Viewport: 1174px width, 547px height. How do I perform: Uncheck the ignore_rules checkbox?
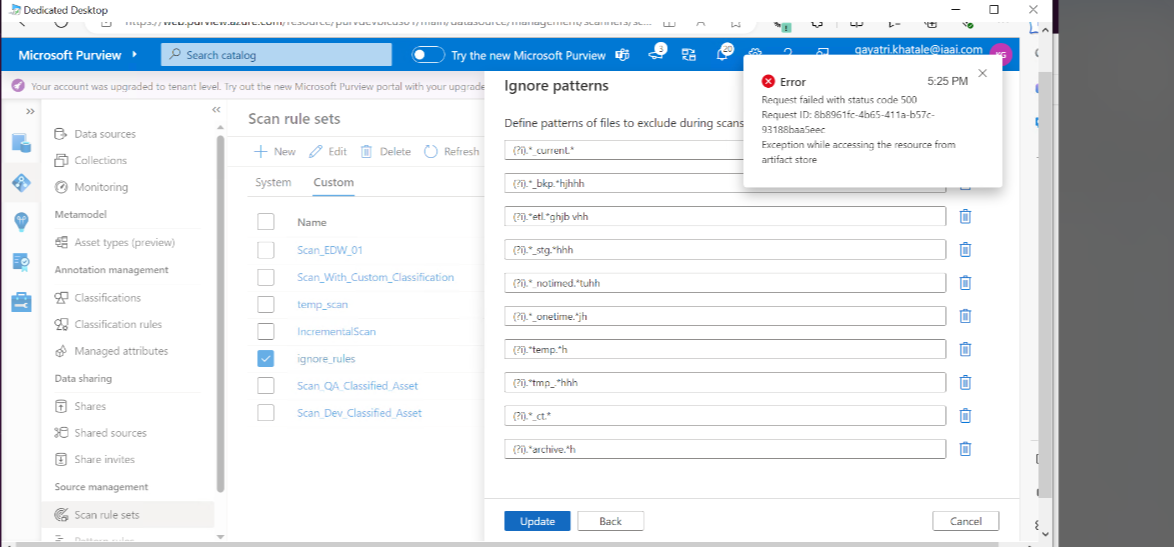[x=266, y=358]
